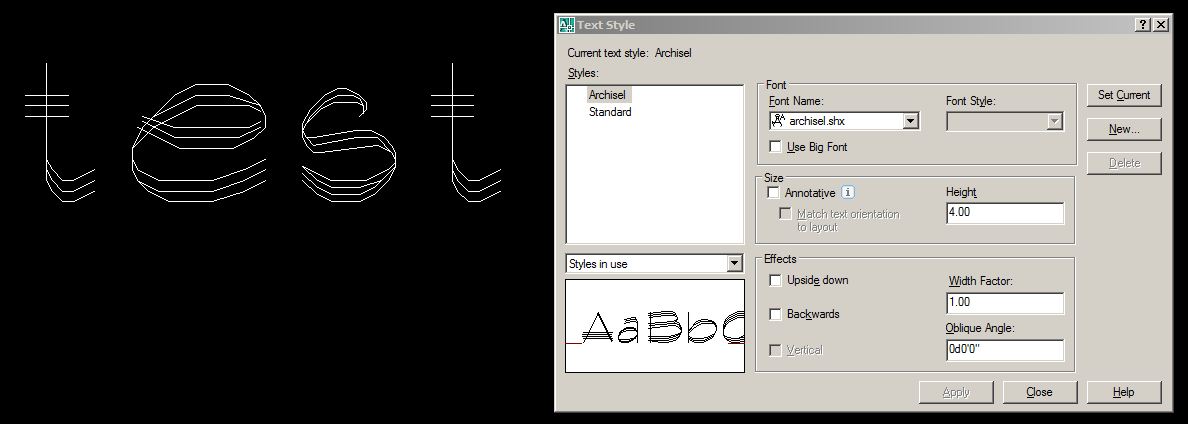Create a new text style with New...
The height and width of the screenshot is (424, 1188).
click(1124, 129)
